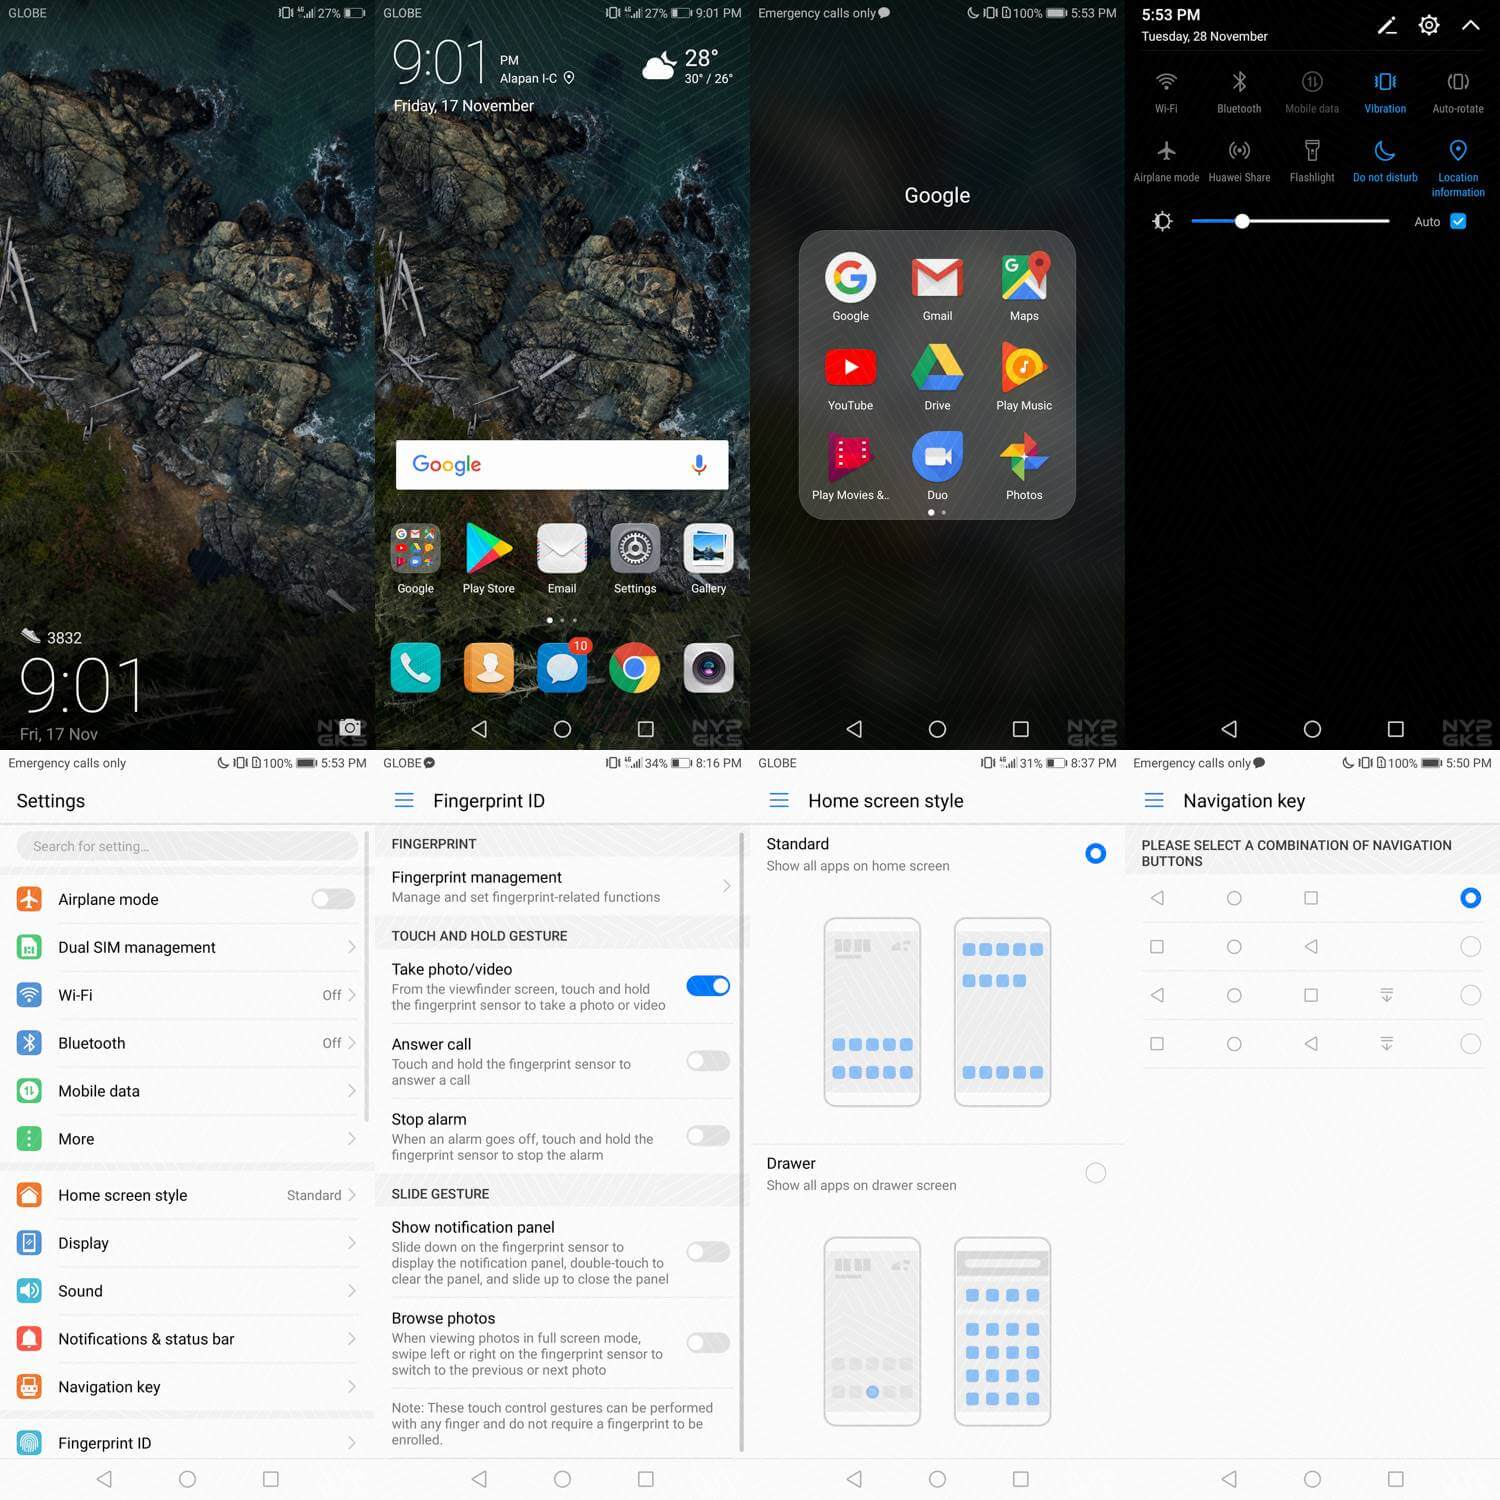This screenshot has width=1500, height=1500.
Task: Open the Gallery app icon
Action: pos(708,549)
